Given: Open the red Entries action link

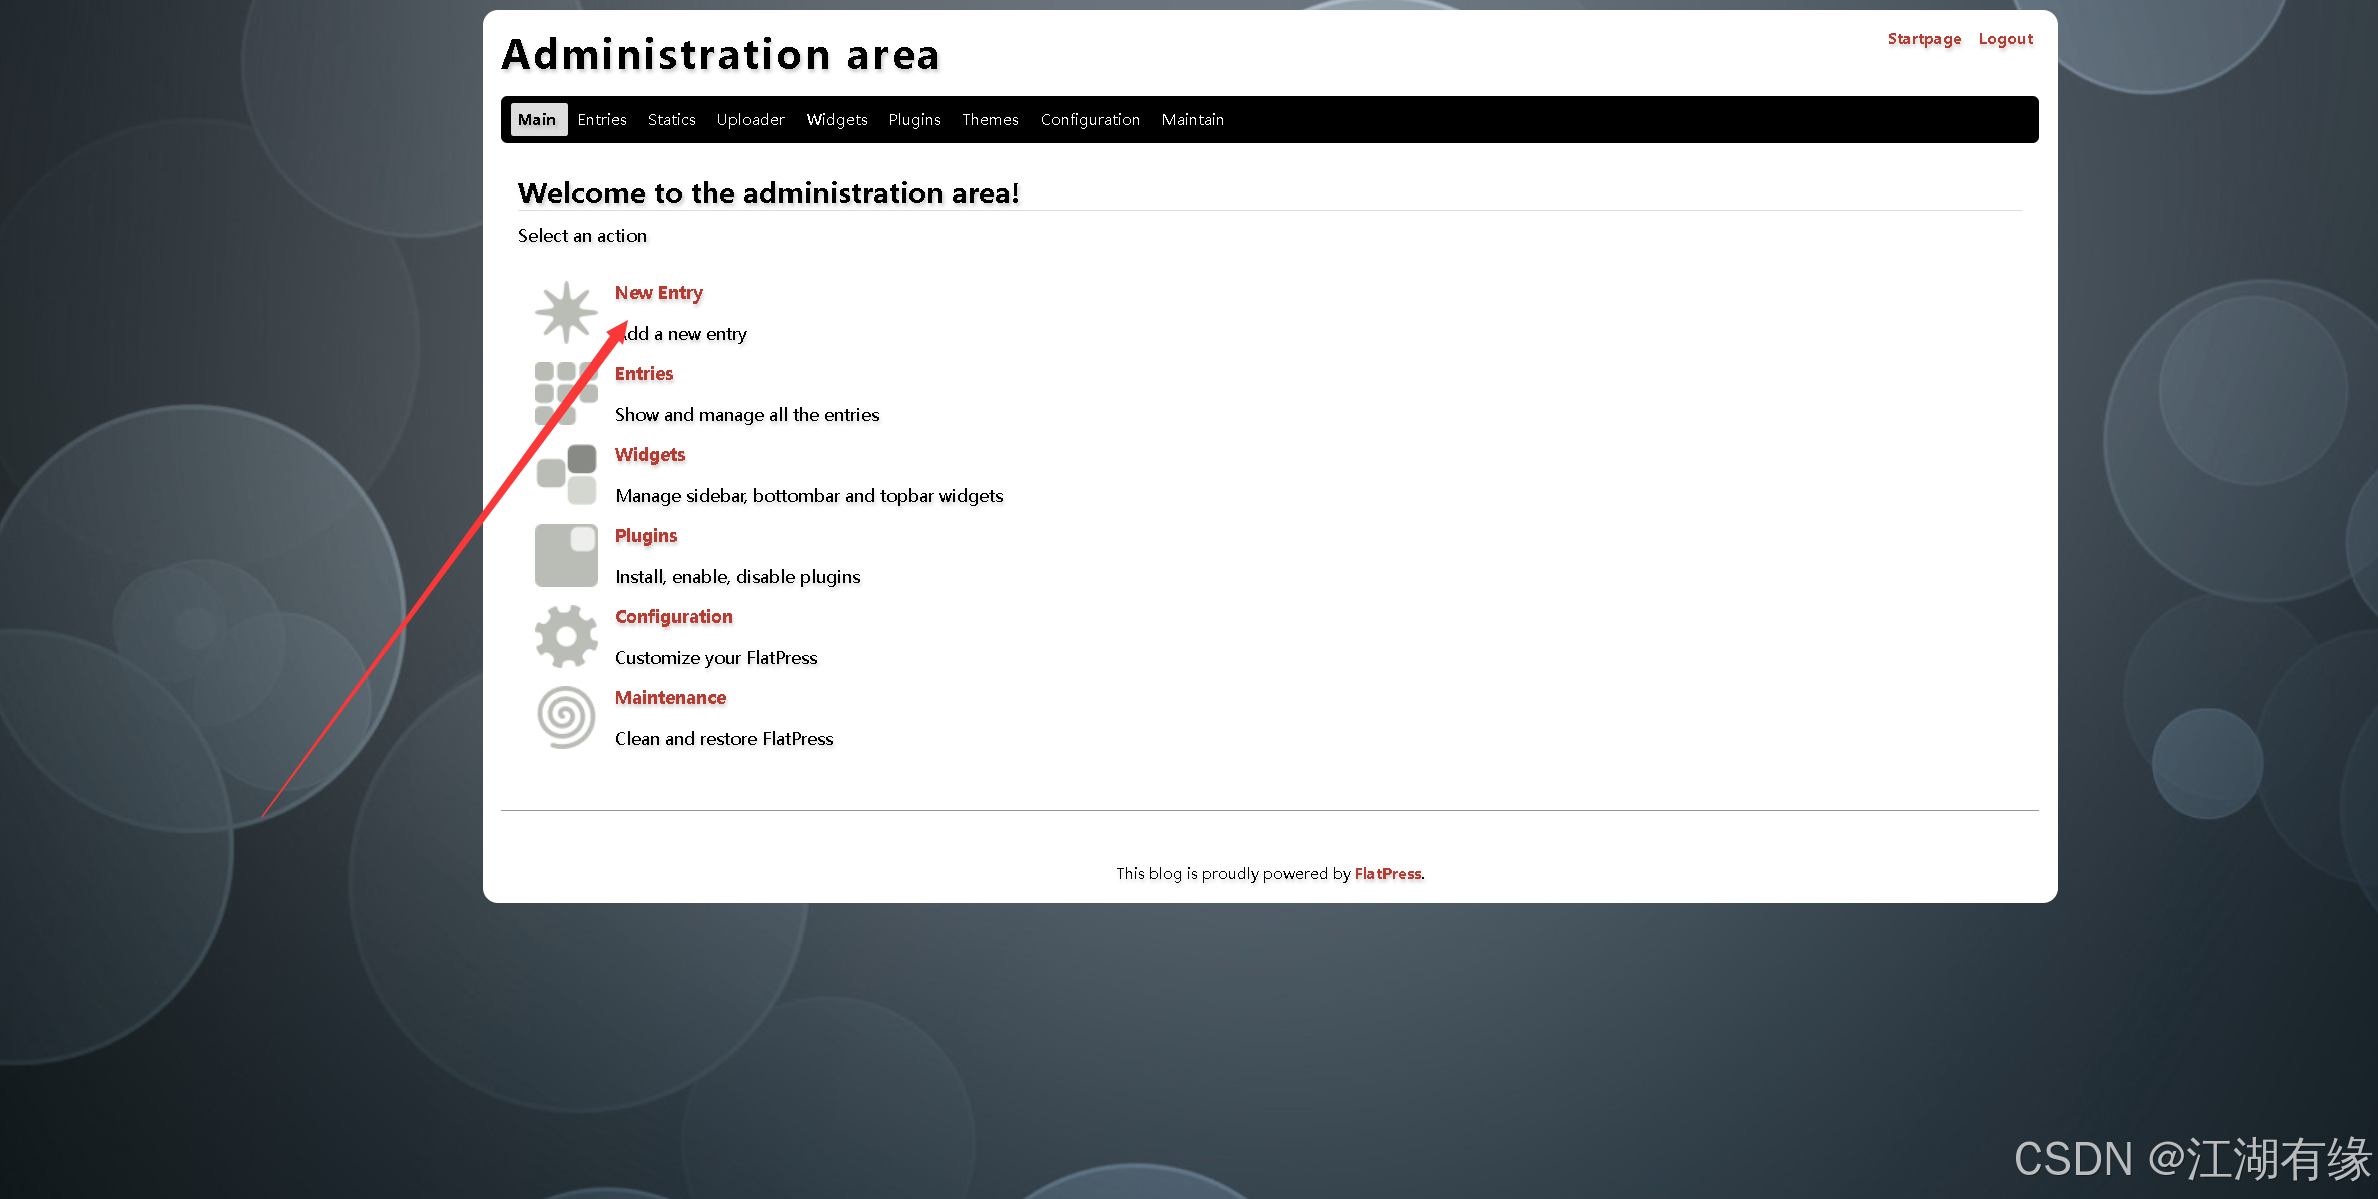Looking at the screenshot, I should click(643, 374).
